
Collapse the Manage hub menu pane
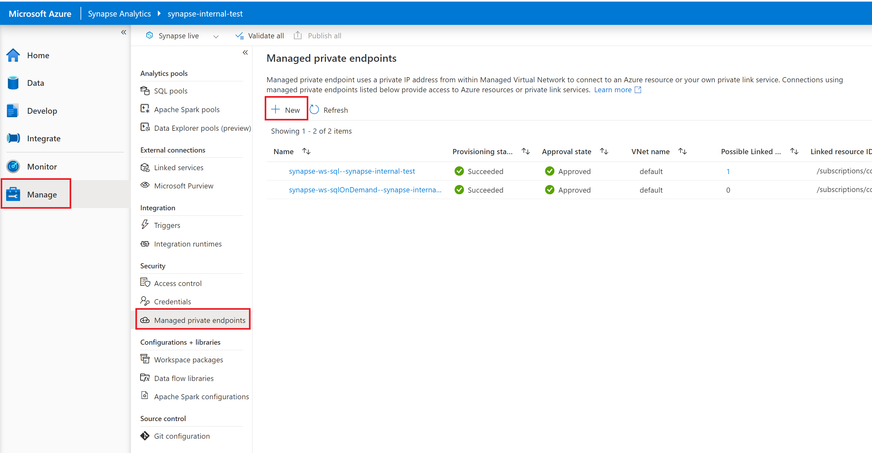245,52
